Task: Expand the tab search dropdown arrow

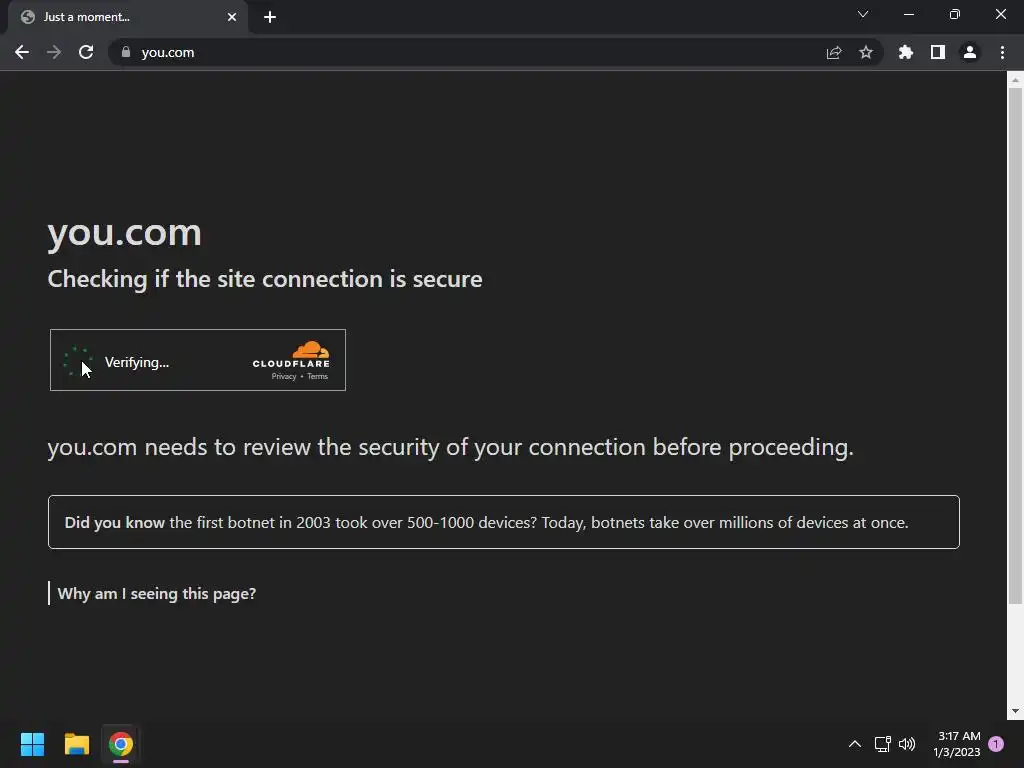Action: click(863, 14)
